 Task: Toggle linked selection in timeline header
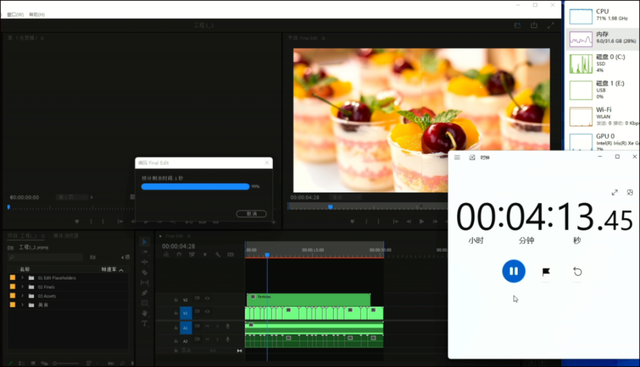pos(192,254)
